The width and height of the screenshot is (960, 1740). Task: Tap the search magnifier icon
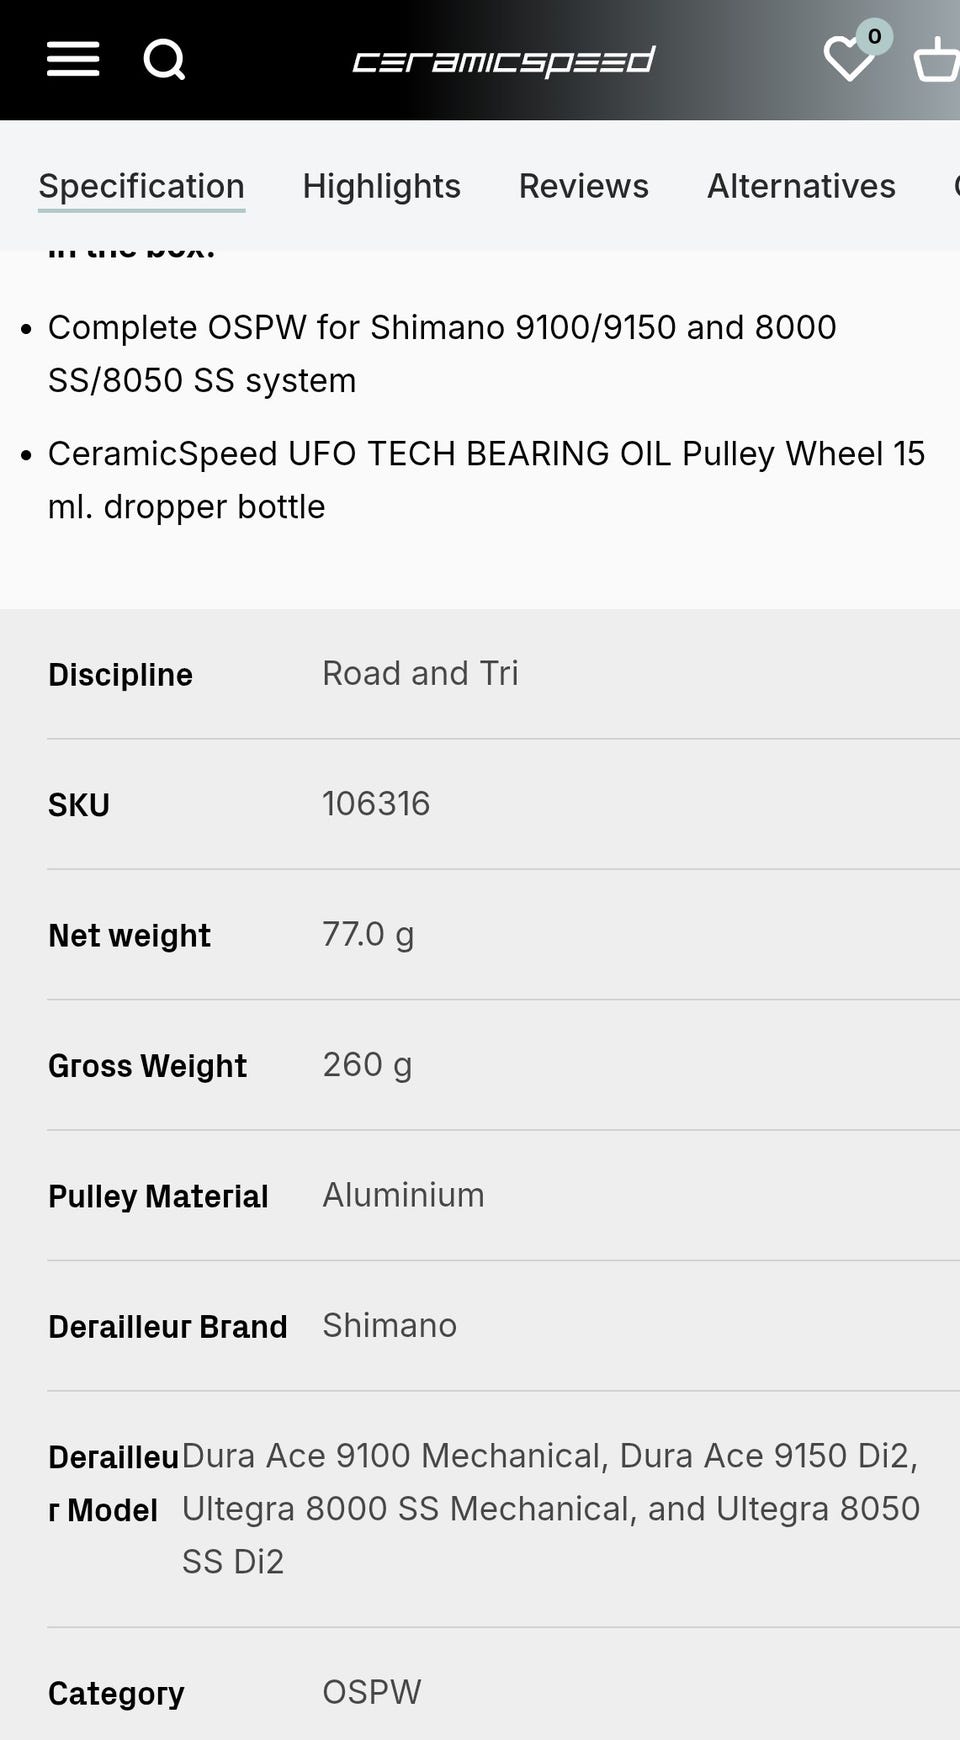pos(164,60)
